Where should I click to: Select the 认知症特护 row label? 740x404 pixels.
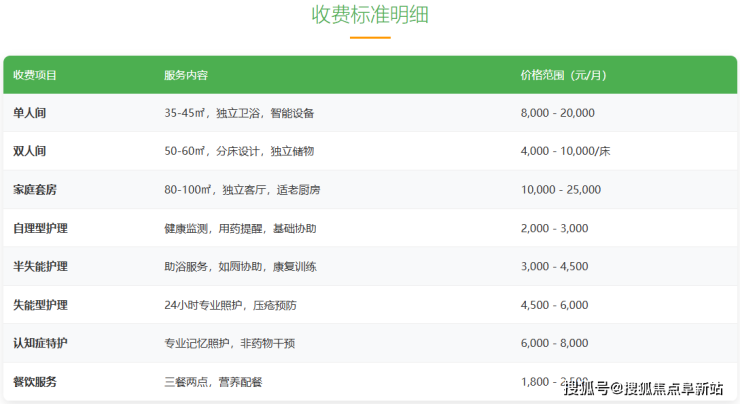pyautogui.click(x=41, y=343)
